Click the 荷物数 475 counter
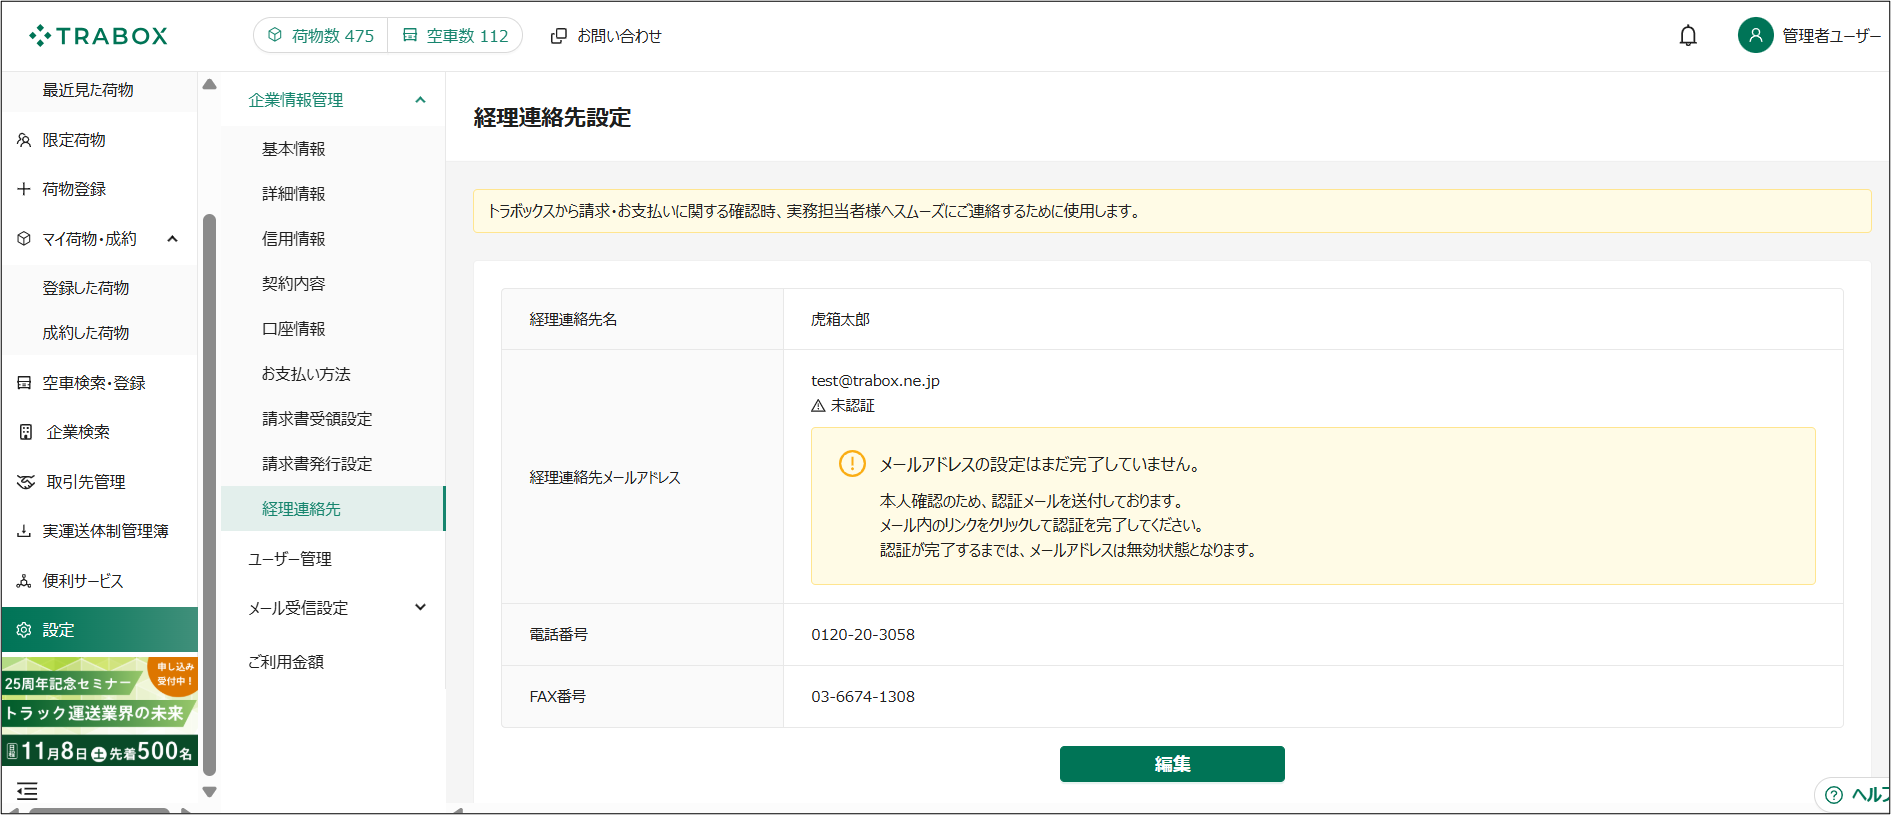Viewport: 1891px width, 815px height. point(321,35)
